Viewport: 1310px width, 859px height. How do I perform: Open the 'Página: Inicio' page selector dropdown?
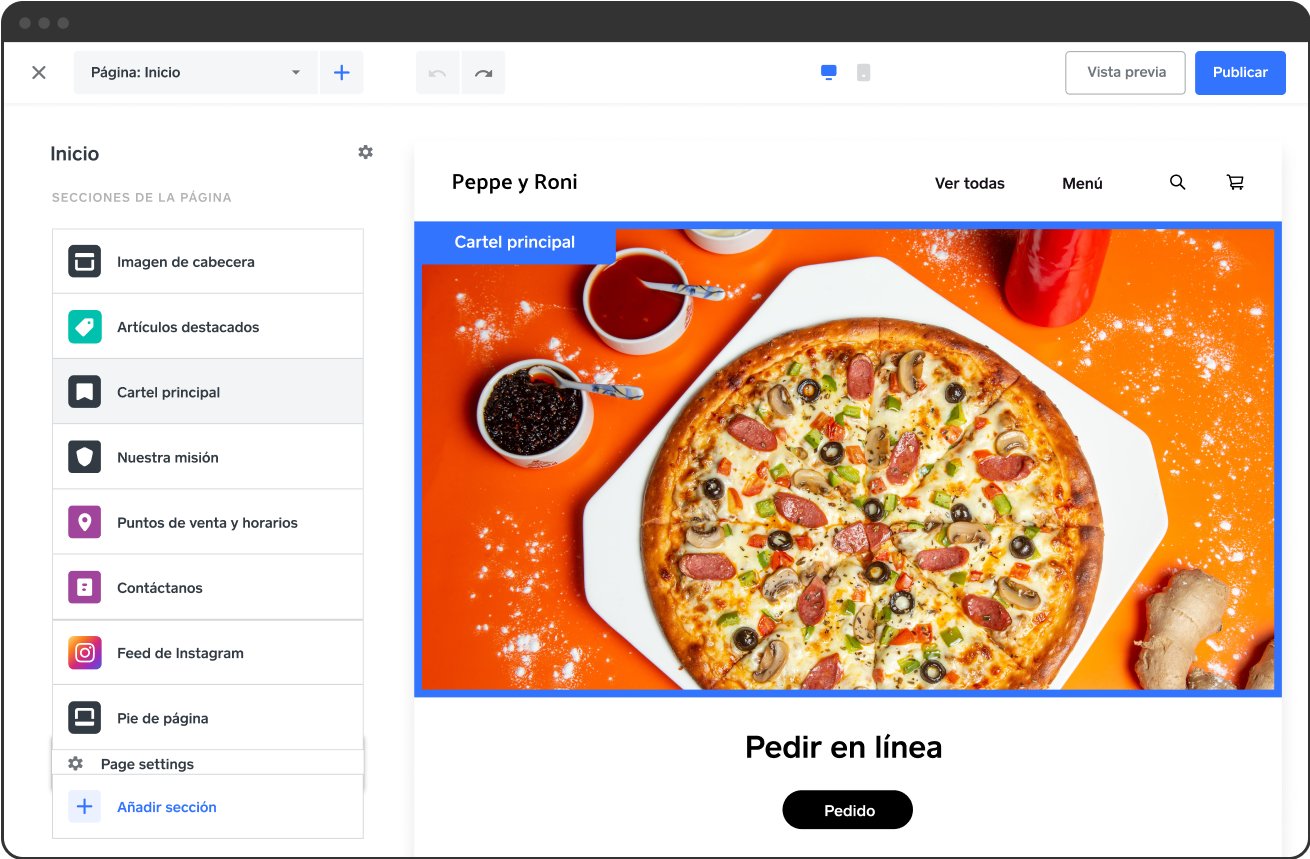click(195, 72)
